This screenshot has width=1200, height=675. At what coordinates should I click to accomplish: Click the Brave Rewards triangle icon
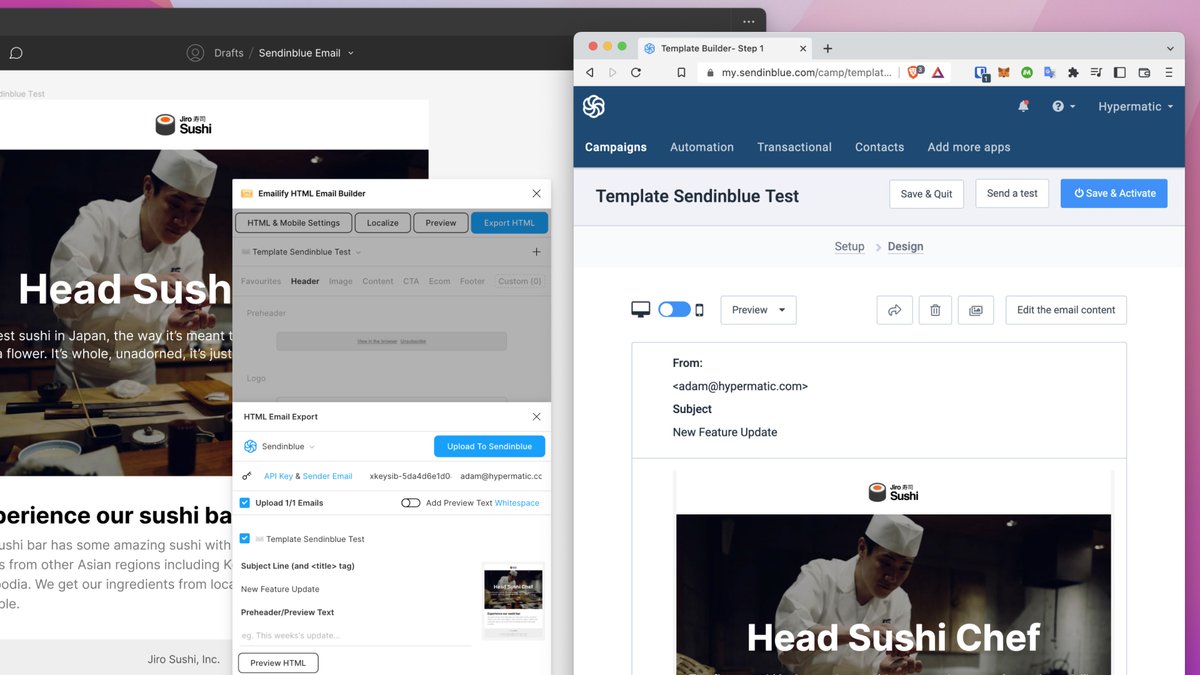point(938,73)
